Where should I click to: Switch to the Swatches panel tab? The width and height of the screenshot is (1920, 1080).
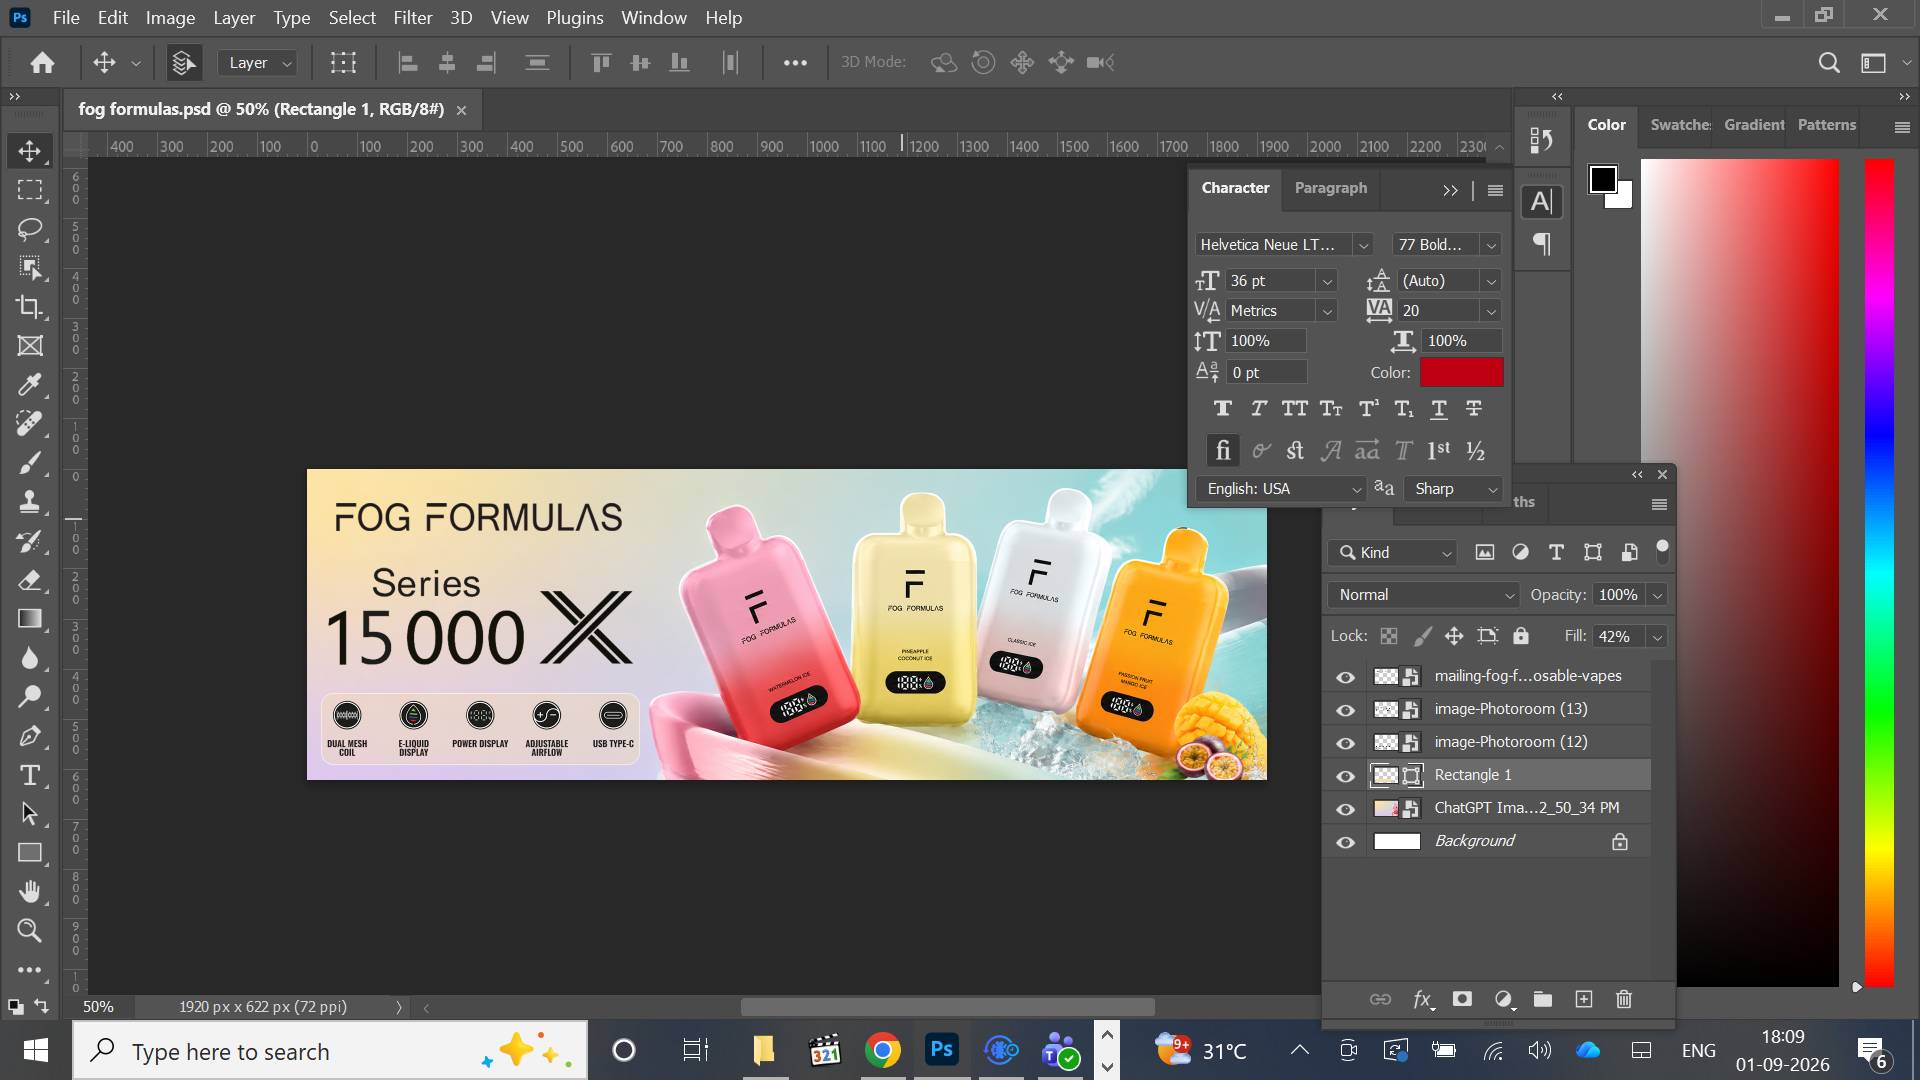click(1680, 125)
